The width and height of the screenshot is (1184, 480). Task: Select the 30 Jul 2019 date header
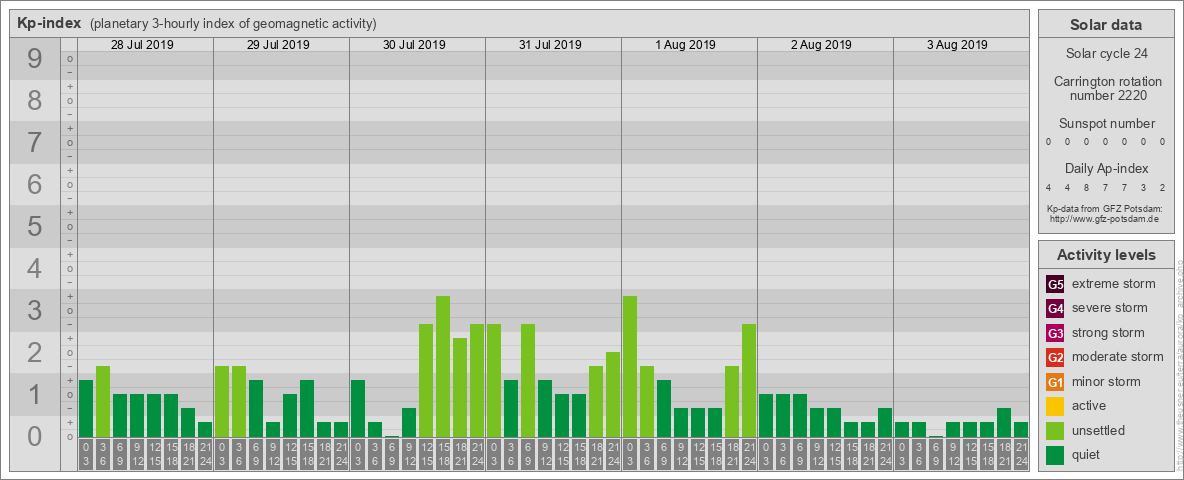click(414, 45)
